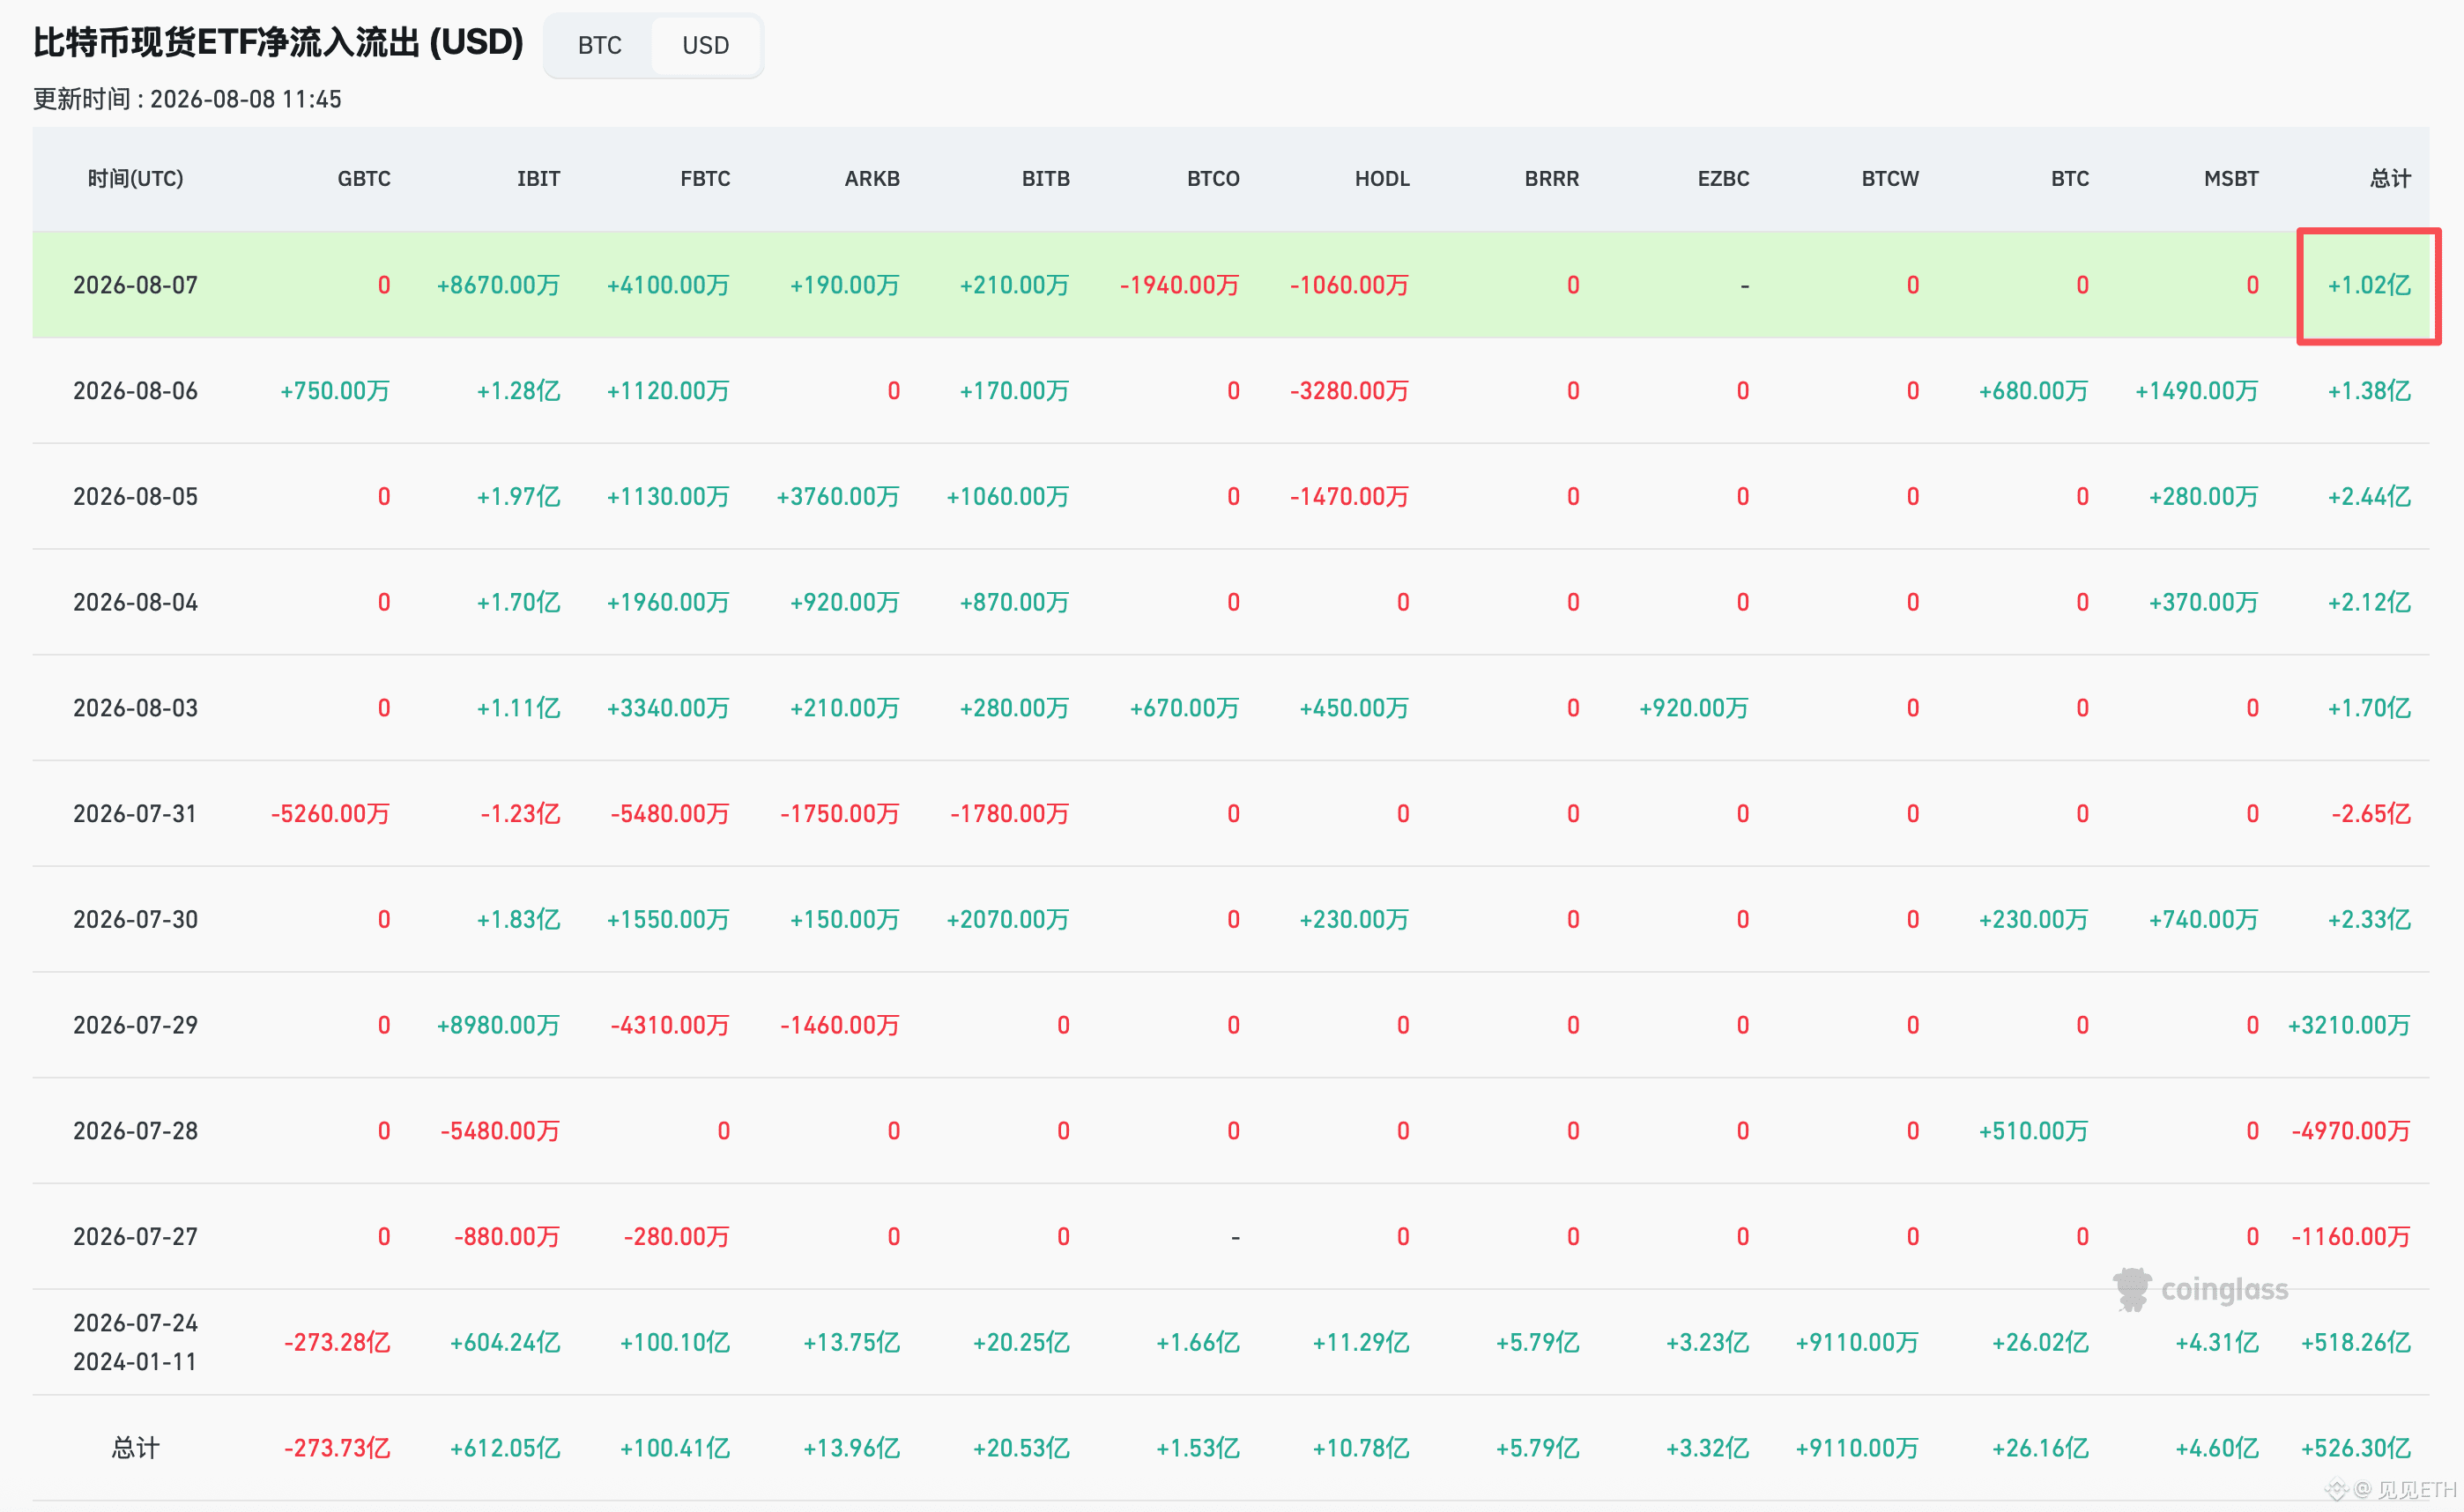
Task: Select the FBTC column header
Action: 705,179
